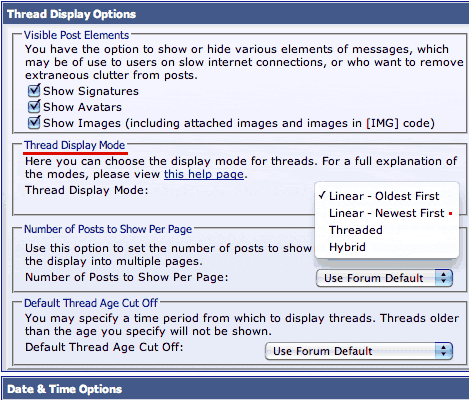469x400 pixels.
Task: Click the Visible Post Elements legend title
Action: (76, 35)
